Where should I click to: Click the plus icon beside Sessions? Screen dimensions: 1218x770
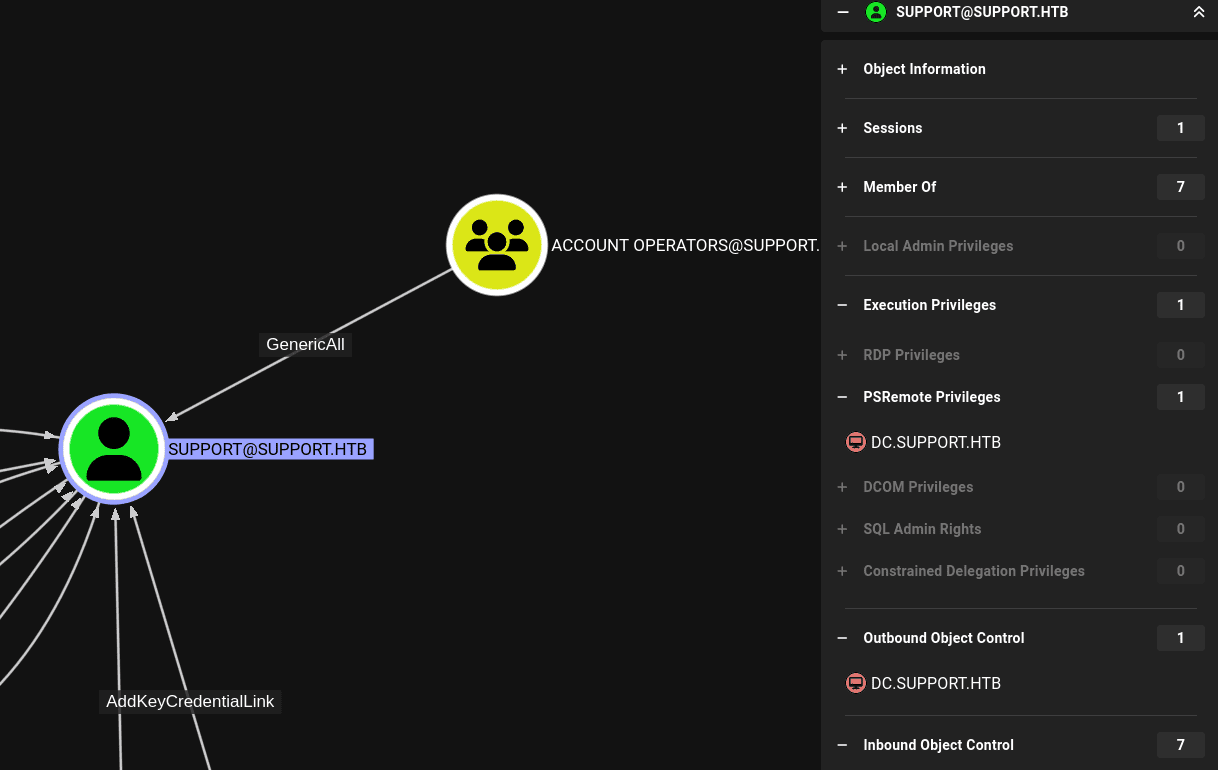842,128
